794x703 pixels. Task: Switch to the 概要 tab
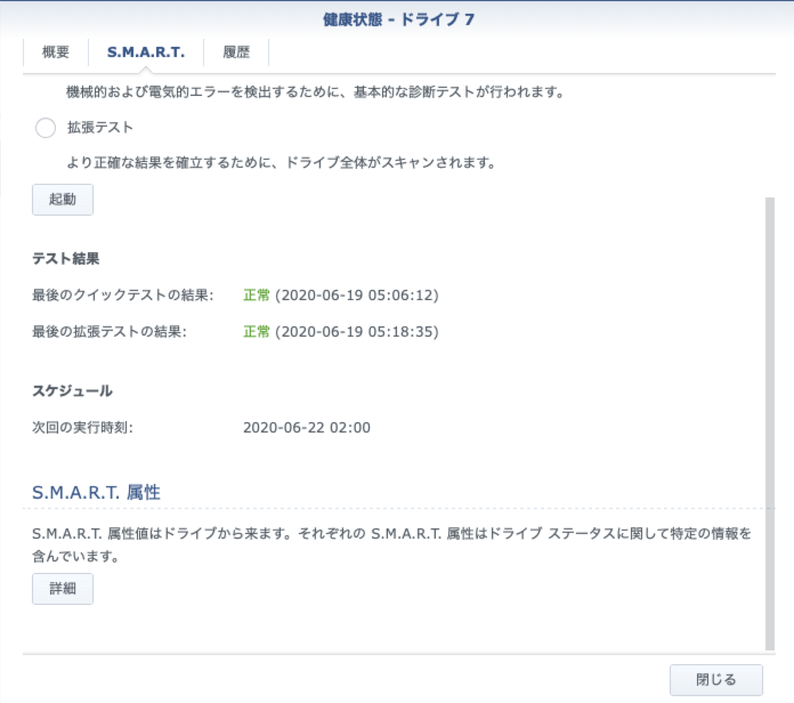[56, 53]
